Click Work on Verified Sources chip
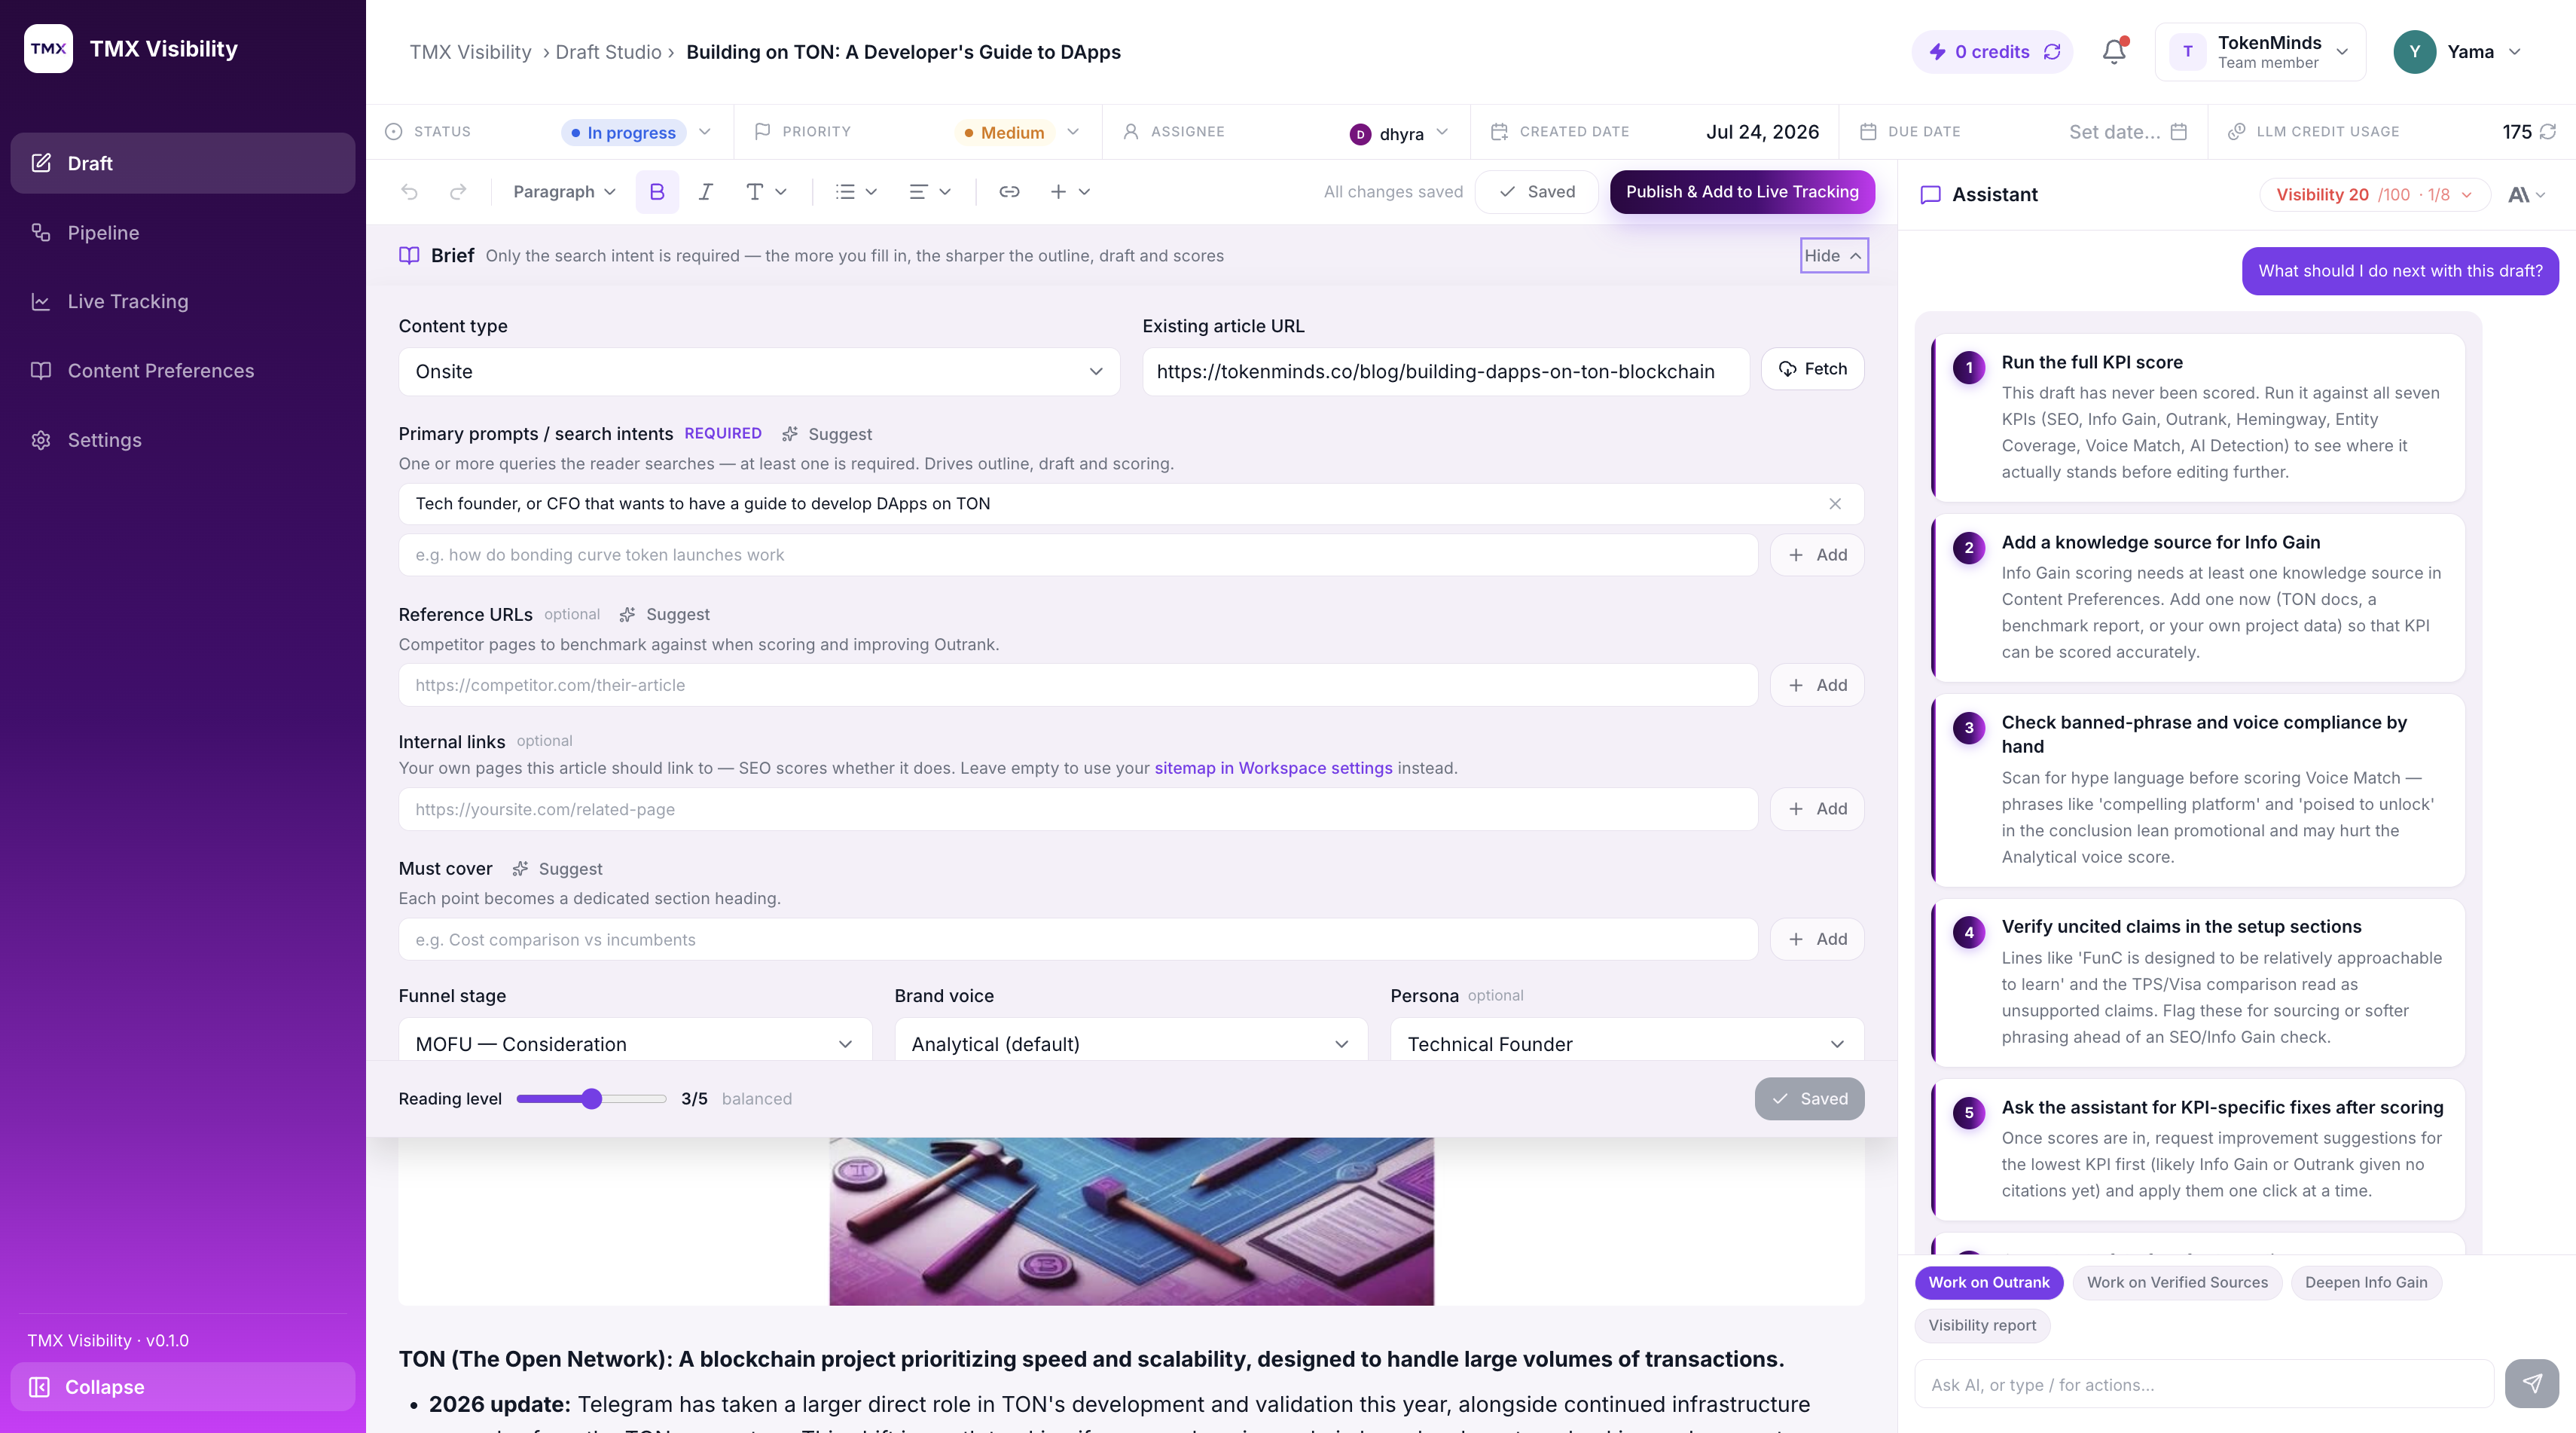Image resolution: width=2576 pixels, height=1433 pixels. click(x=2177, y=1283)
